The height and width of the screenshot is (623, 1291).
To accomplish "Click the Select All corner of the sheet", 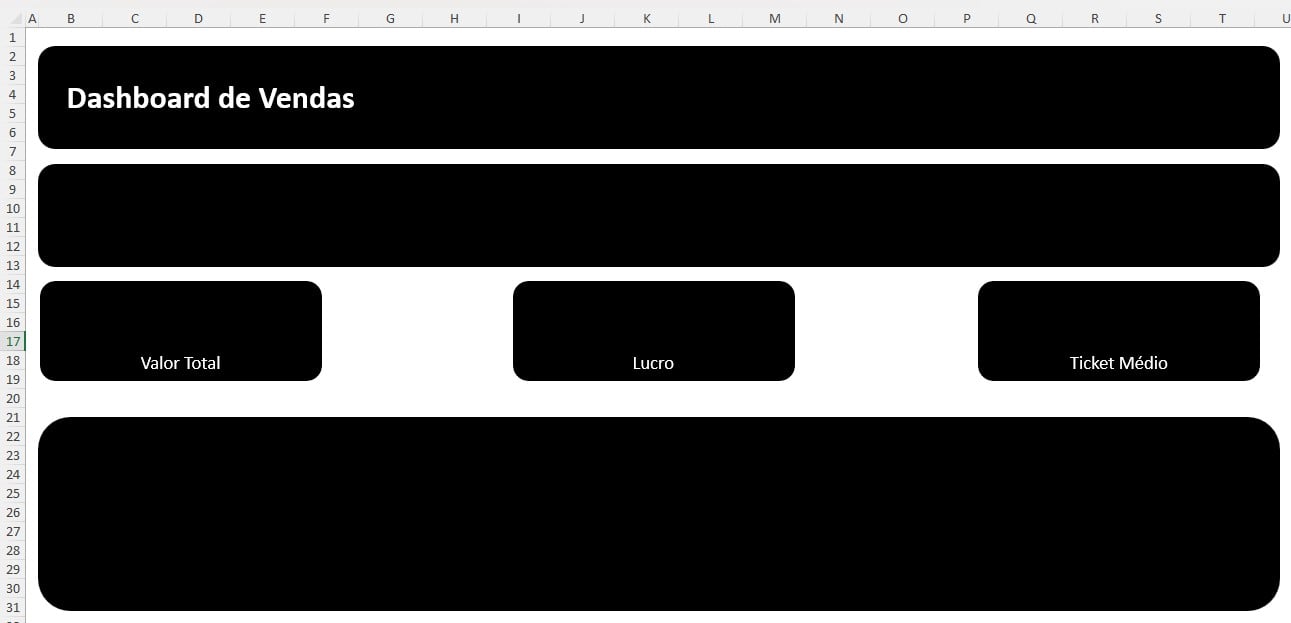I will pos(12,18).
